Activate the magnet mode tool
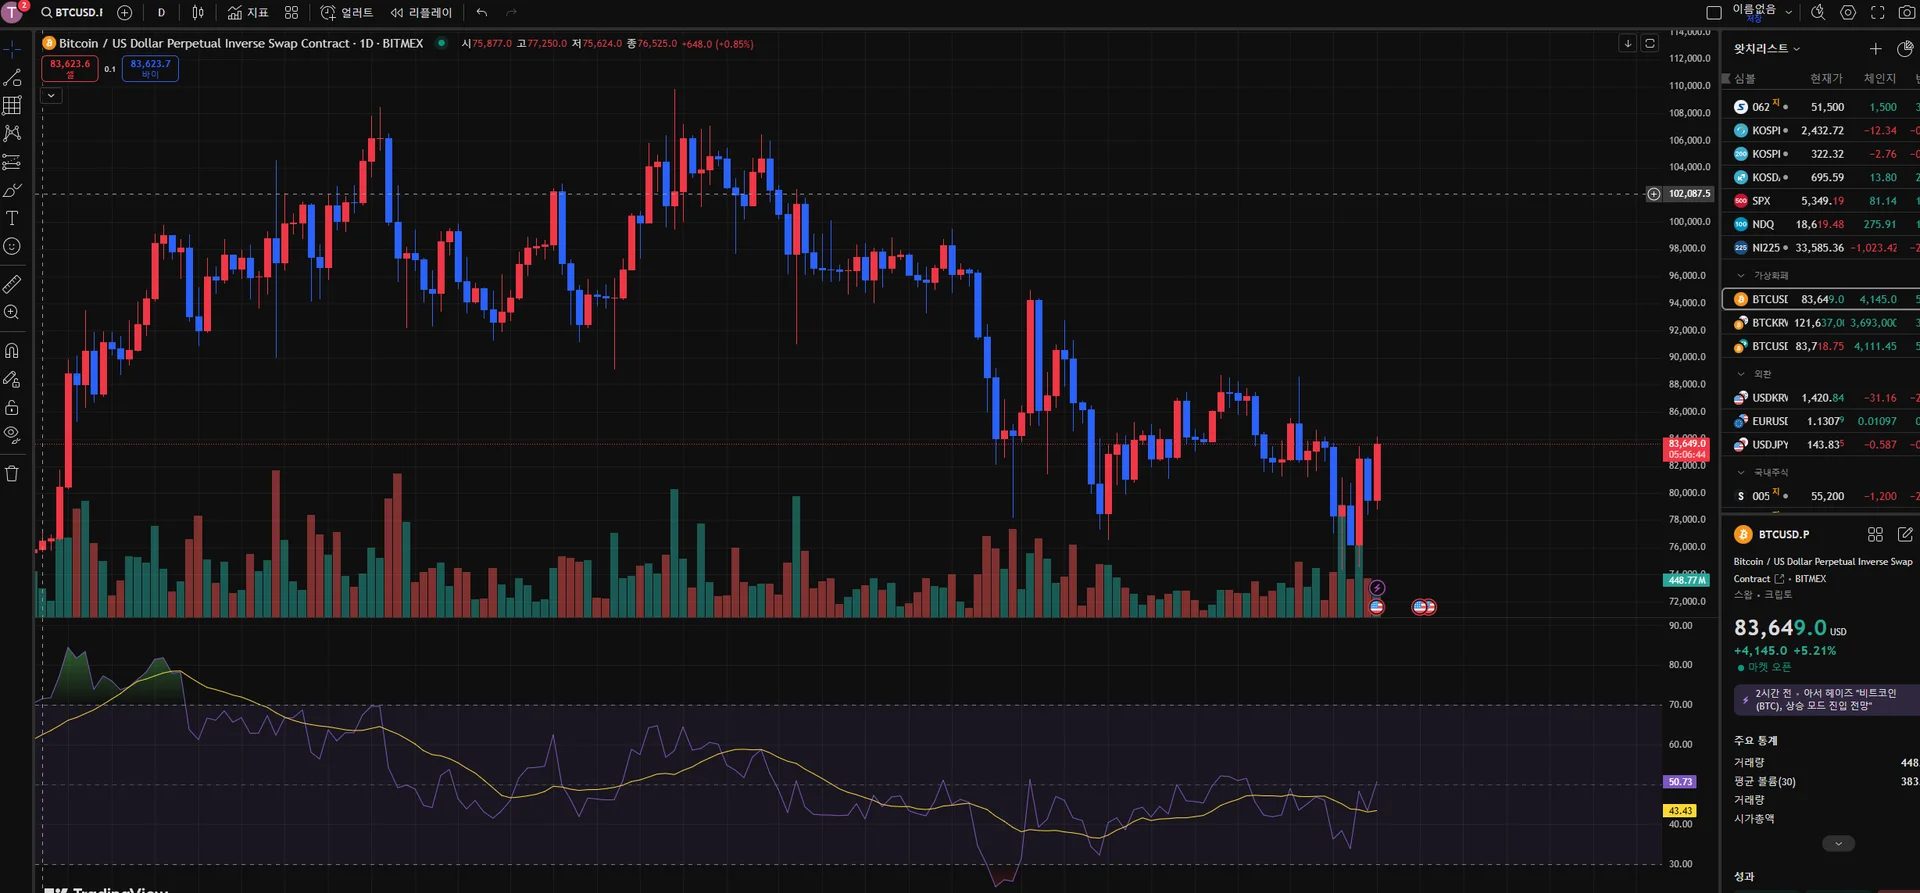 (12, 350)
